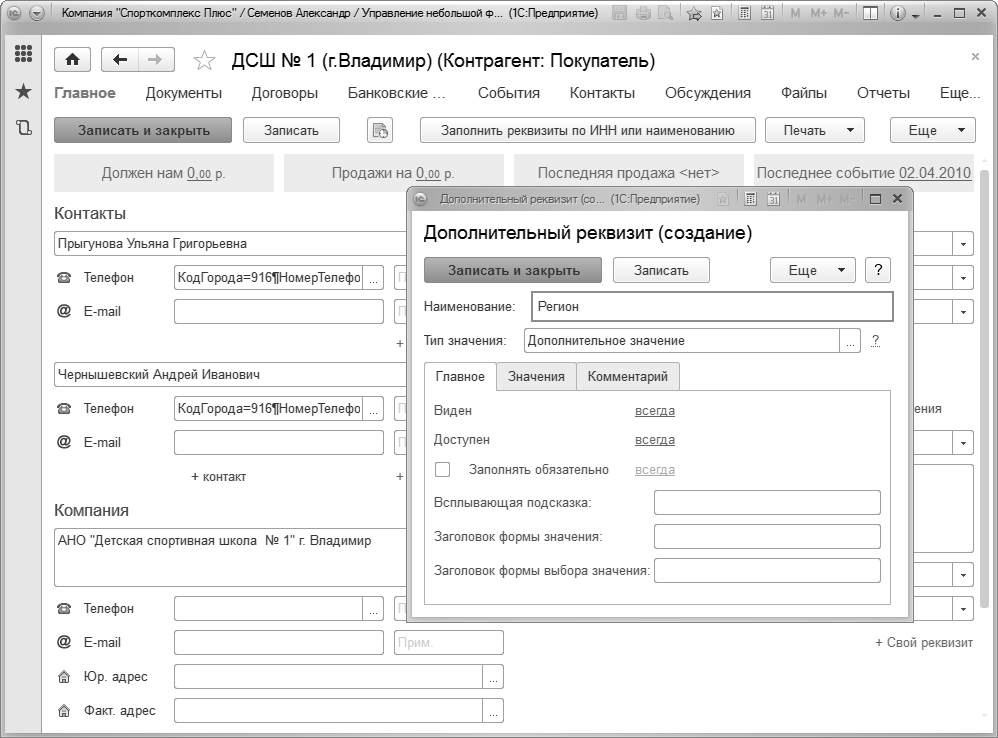998x738 pixels.
Task: Go to the home page button
Action: pos(73,60)
